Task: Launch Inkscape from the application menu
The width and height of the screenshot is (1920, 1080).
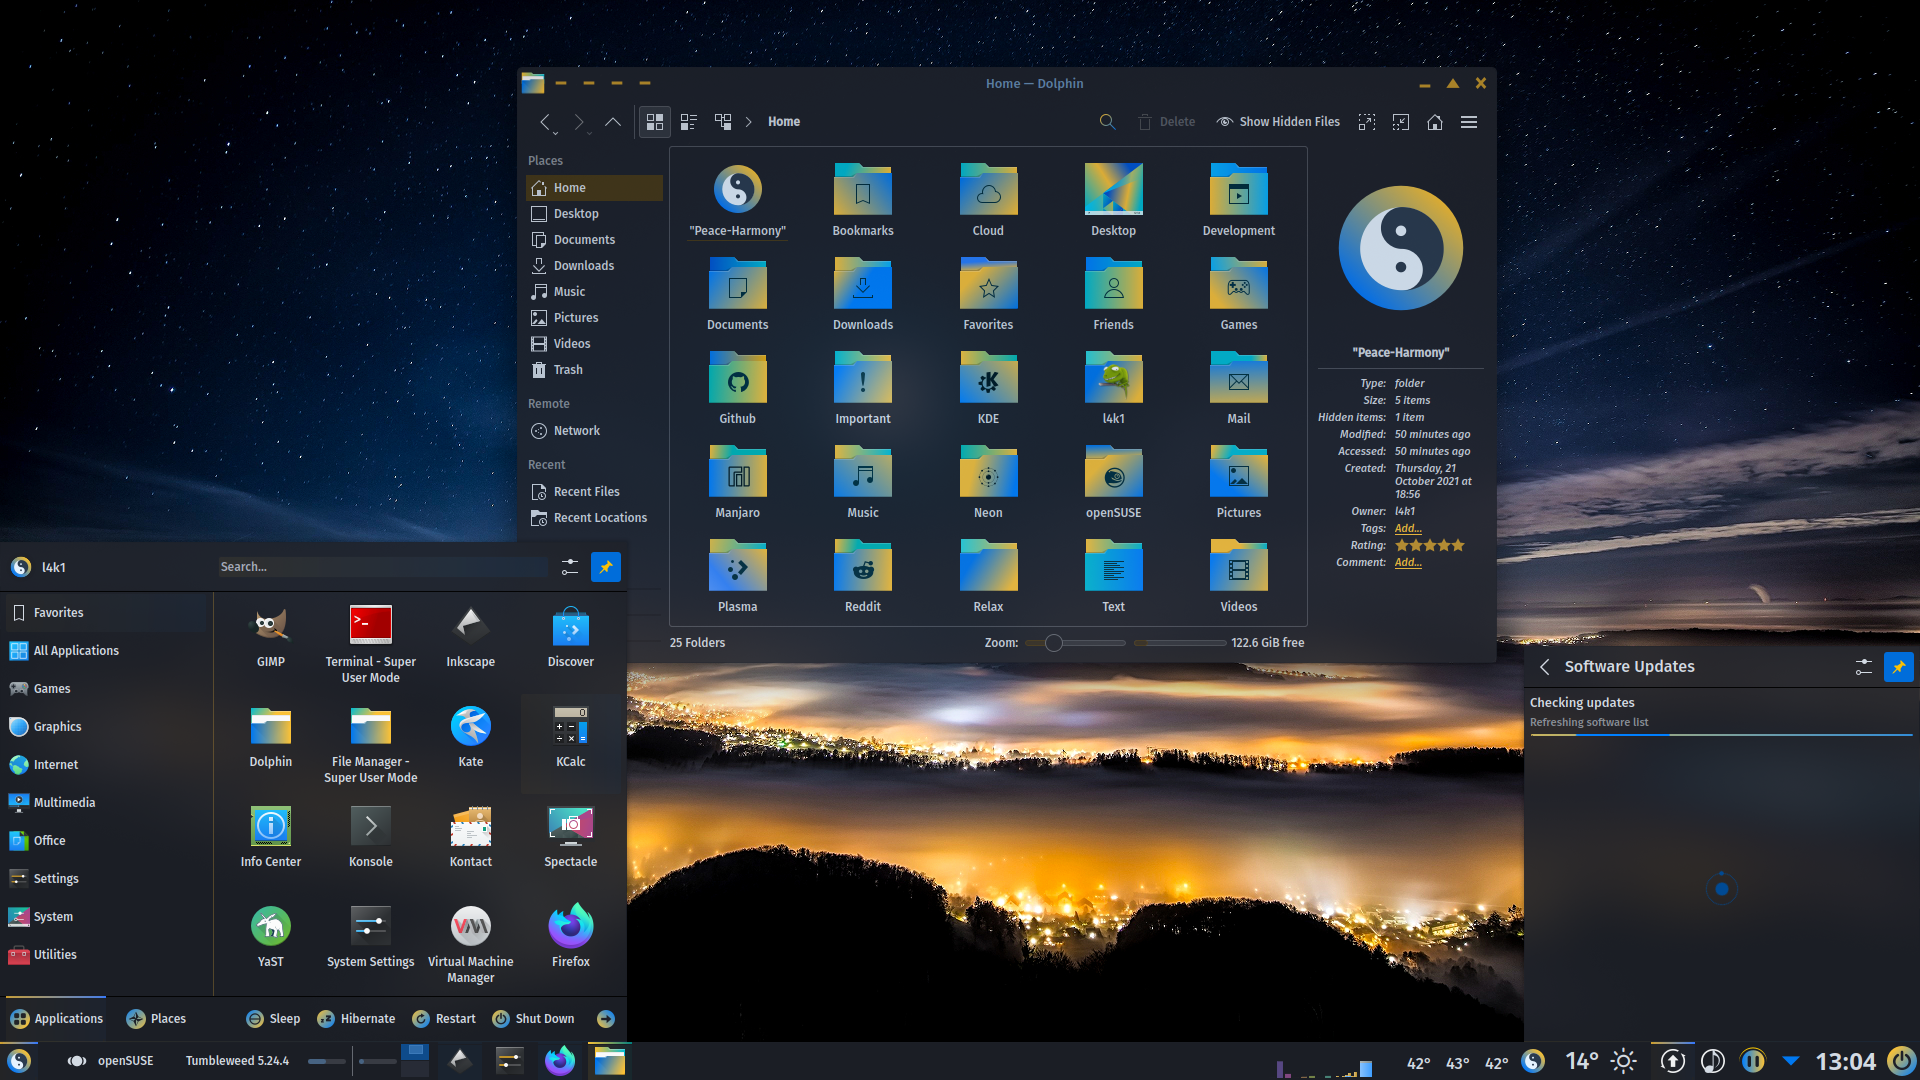Action: click(x=470, y=637)
